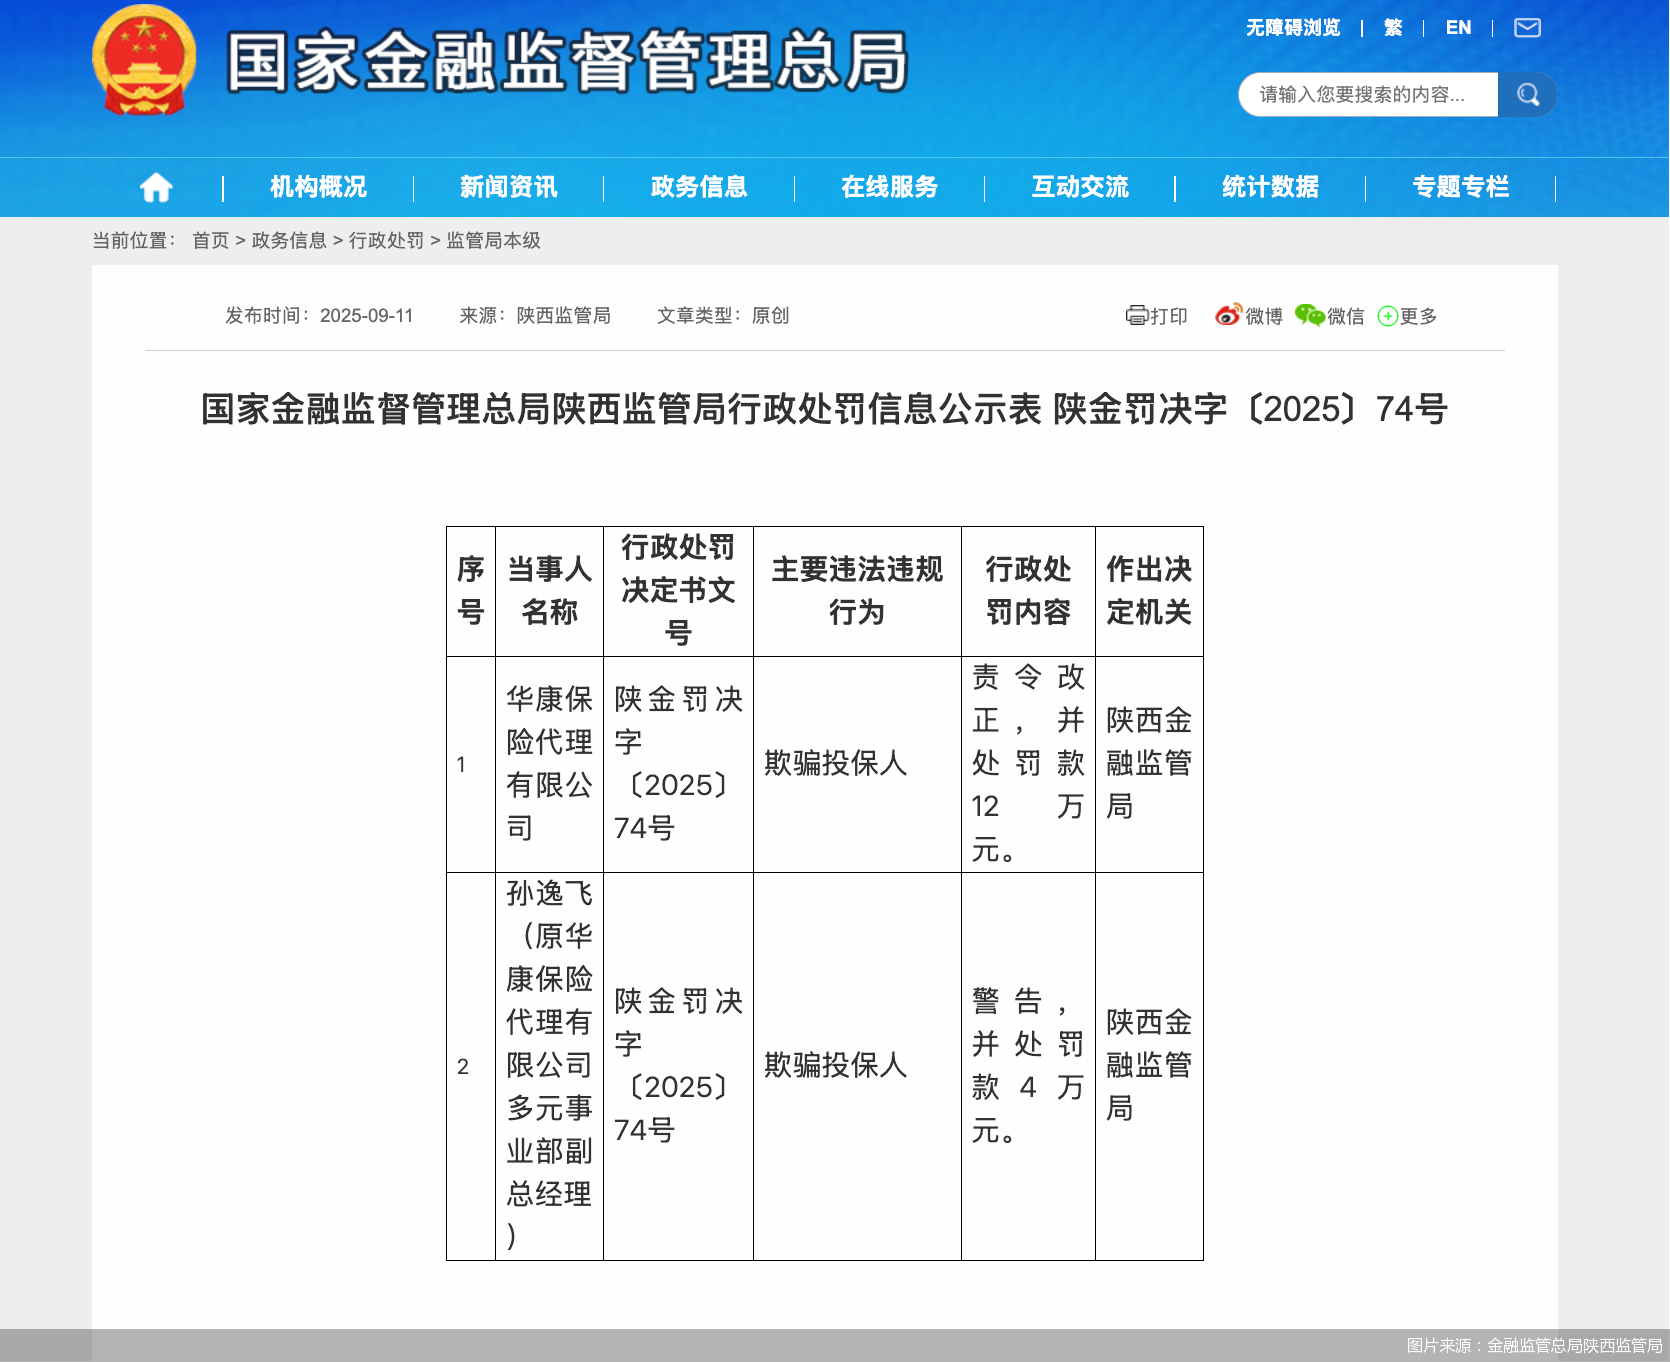The image size is (1670, 1362).
Task: Click the printer icon next to 打印
Action: pos(1136,316)
